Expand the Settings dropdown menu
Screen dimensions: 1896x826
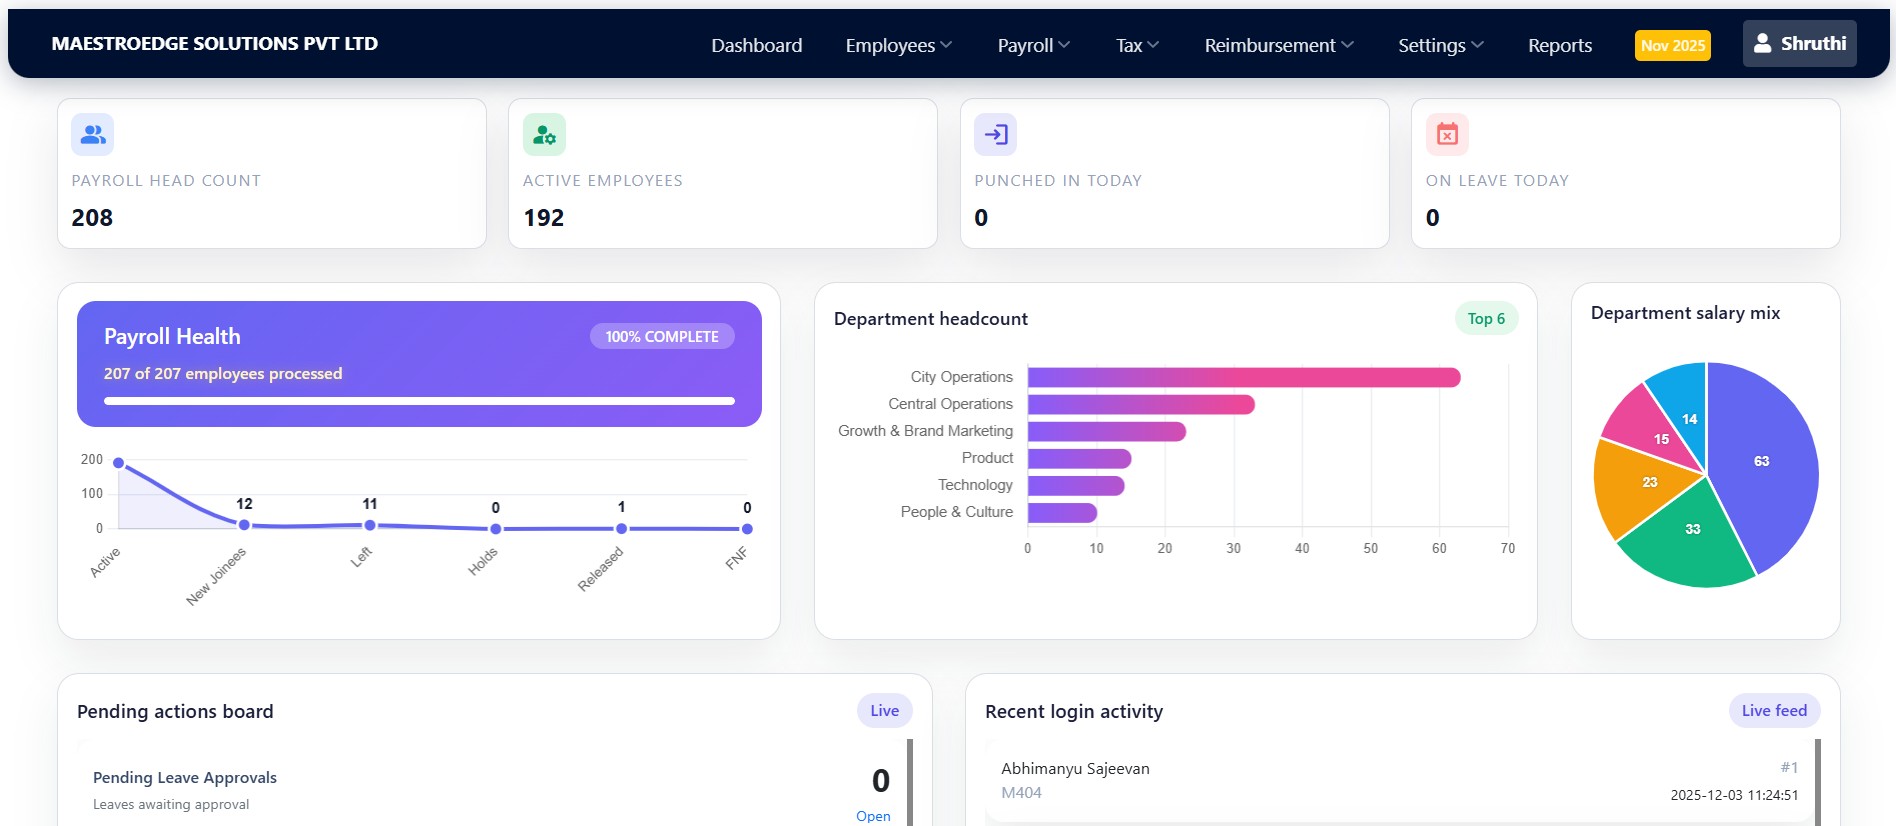click(1440, 46)
